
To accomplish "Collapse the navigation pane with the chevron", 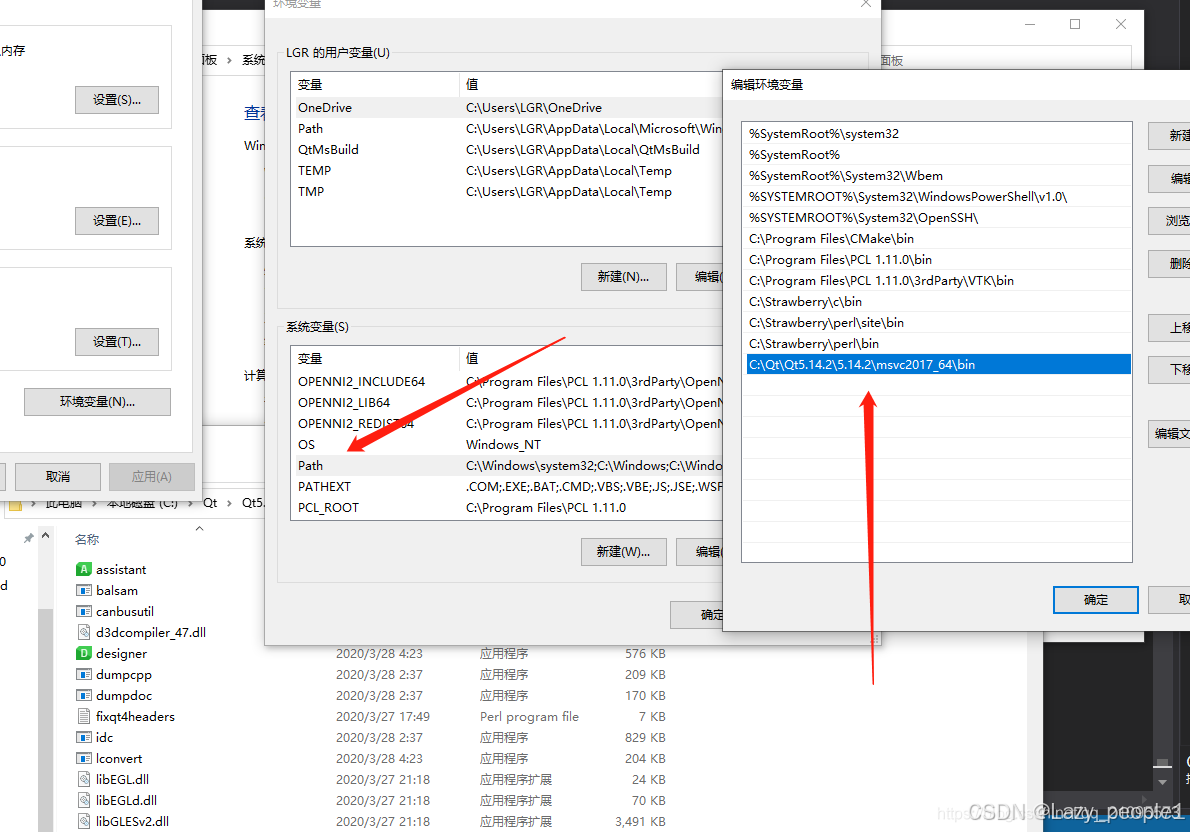I will pyautogui.click(x=45, y=535).
